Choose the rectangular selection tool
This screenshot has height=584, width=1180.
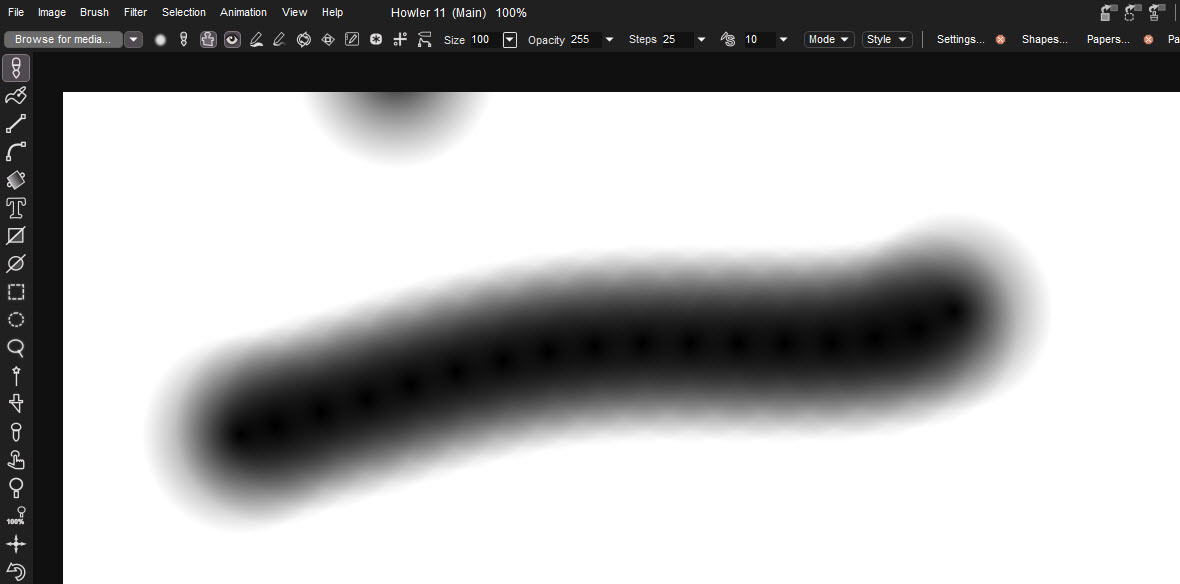[x=16, y=292]
